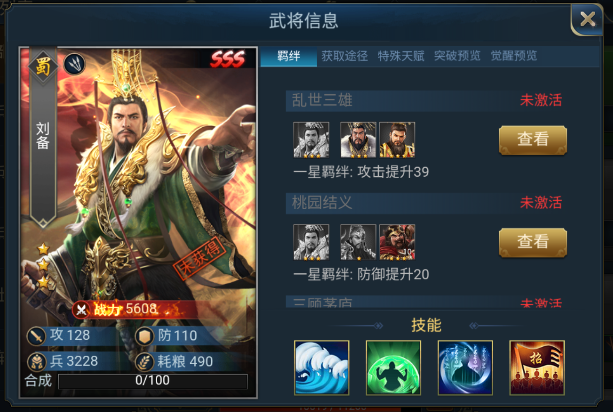Show the 觉醒预览 tab
This screenshot has width=613, height=412.
point(514,56)
